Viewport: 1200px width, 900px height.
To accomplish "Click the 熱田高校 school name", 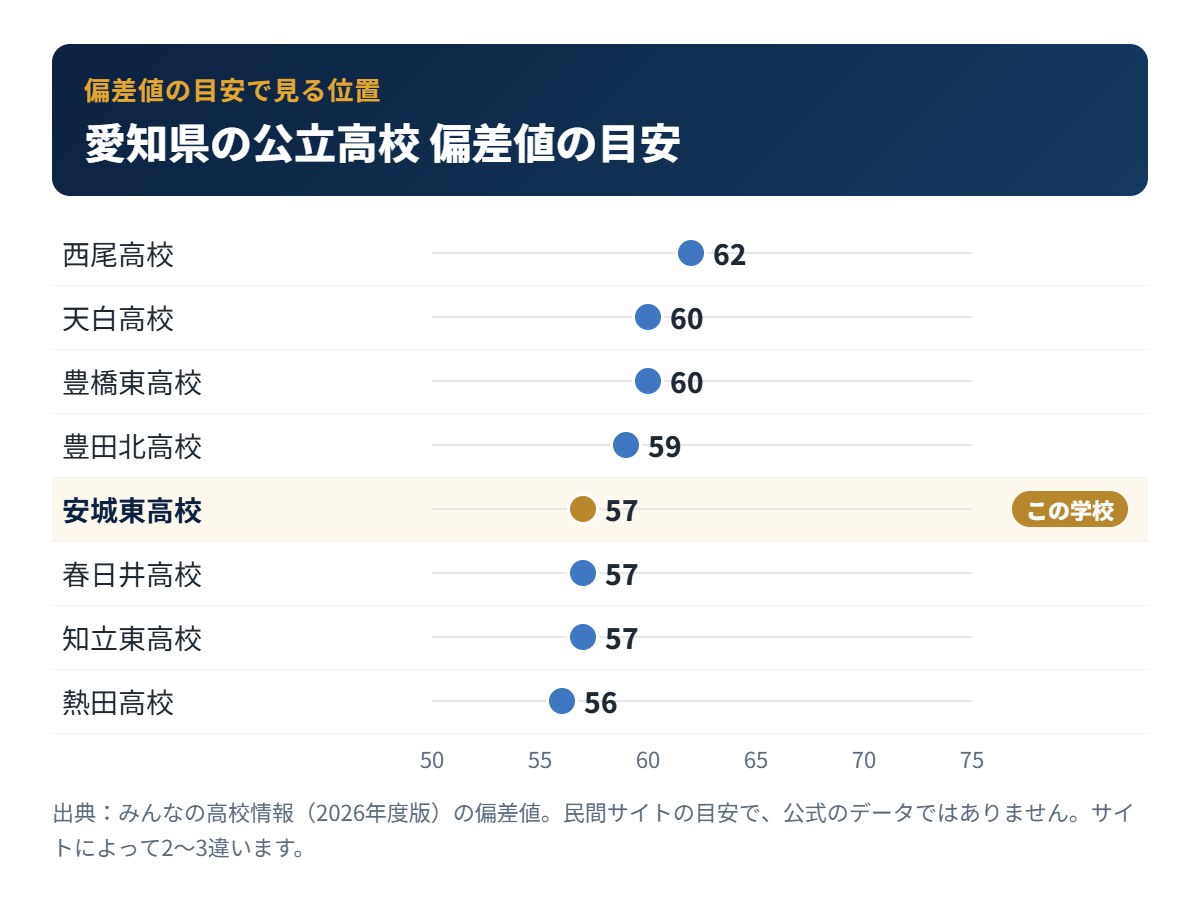I will click(x=118, y=703).
